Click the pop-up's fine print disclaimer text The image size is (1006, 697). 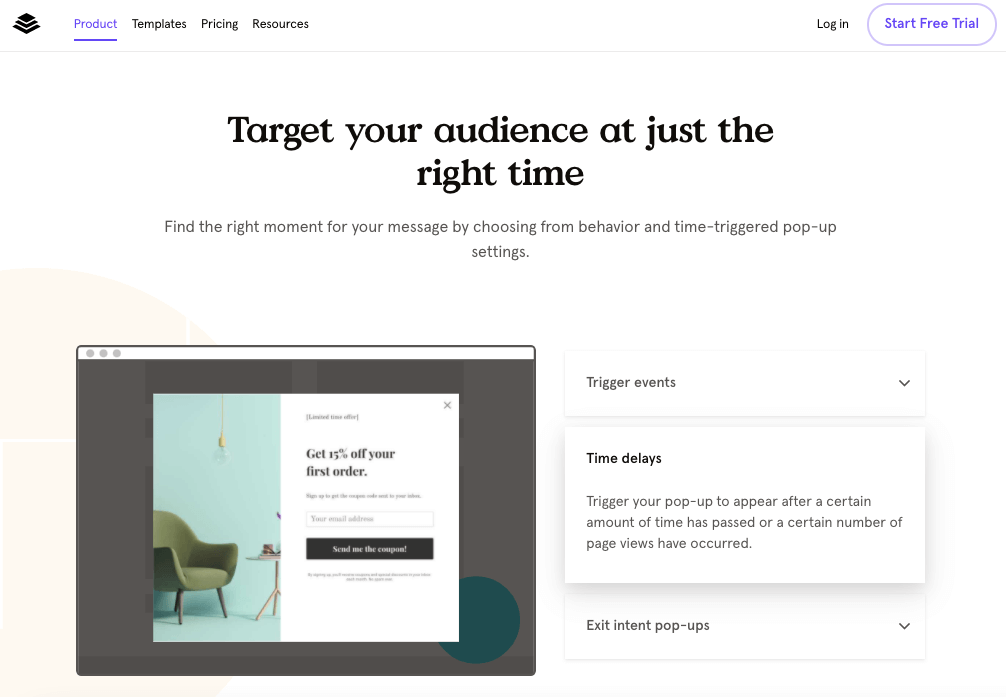coord(370,576)
